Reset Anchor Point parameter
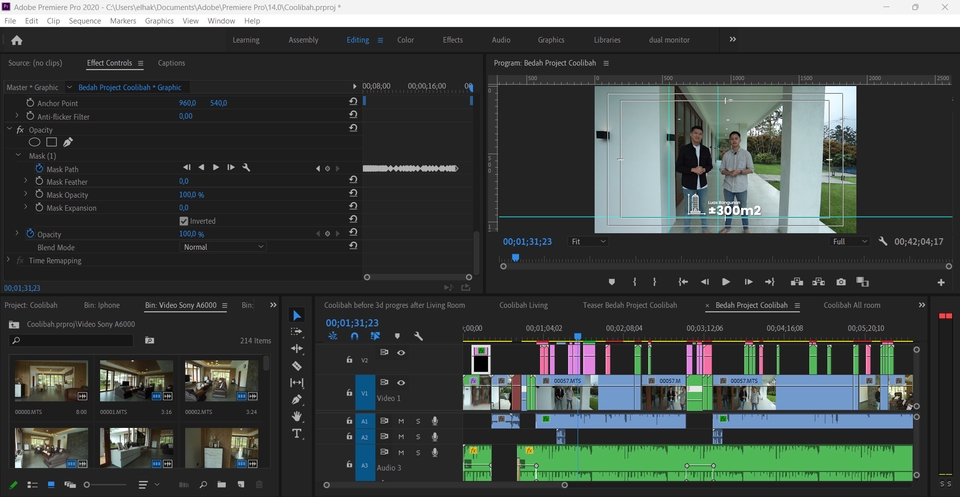This screenshot has width=960, height=497. 353,103
